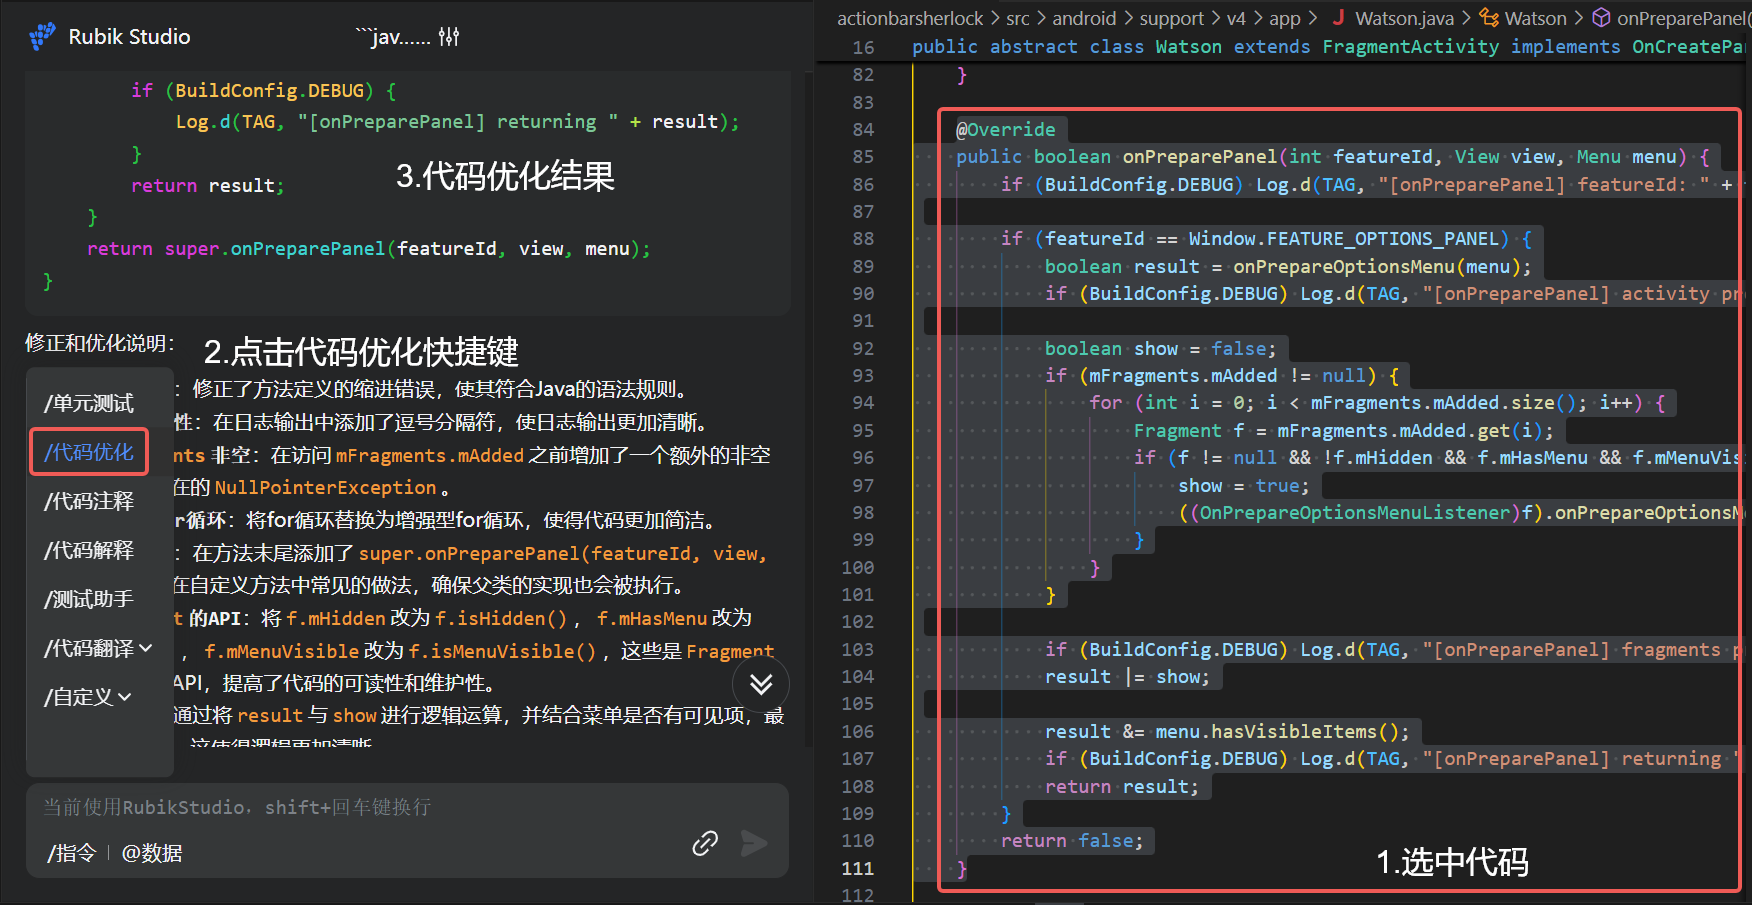The width and height of the screenshot is (1752, 905).
Task: Click f.isHidden() inline code in chat
Action: click(501, 618)
